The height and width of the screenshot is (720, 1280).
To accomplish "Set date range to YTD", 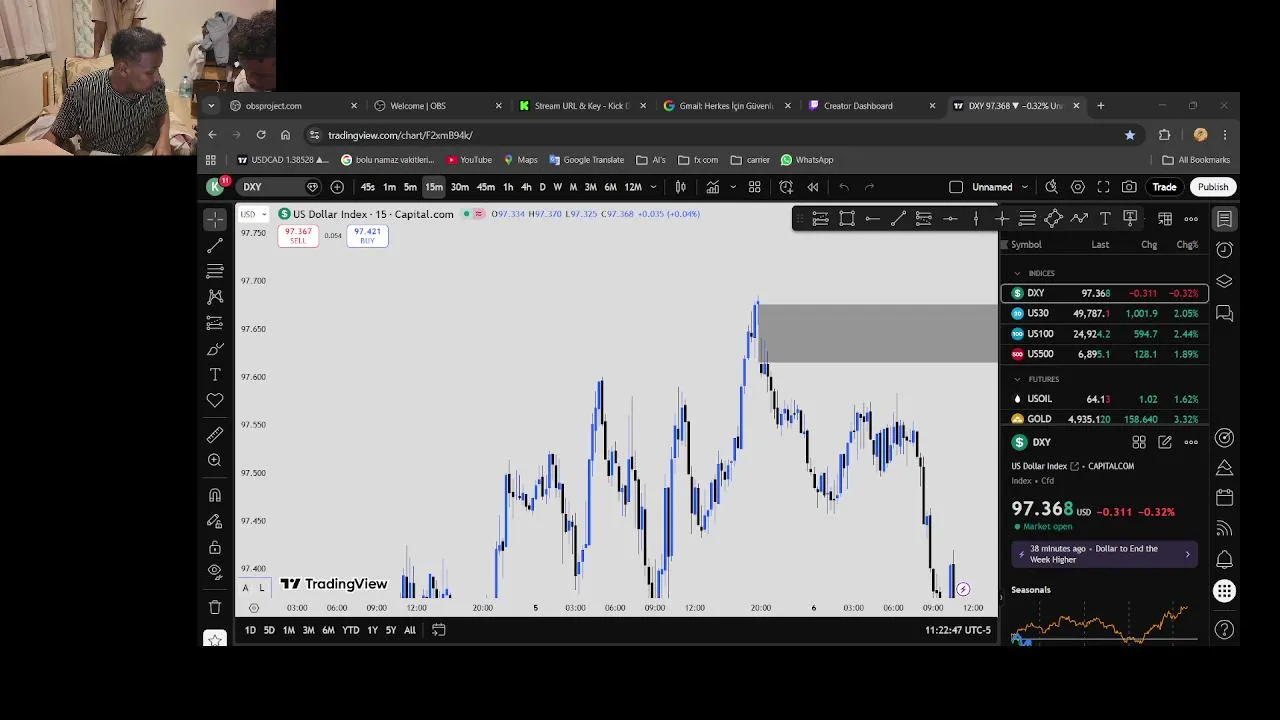I will (351, 630).
